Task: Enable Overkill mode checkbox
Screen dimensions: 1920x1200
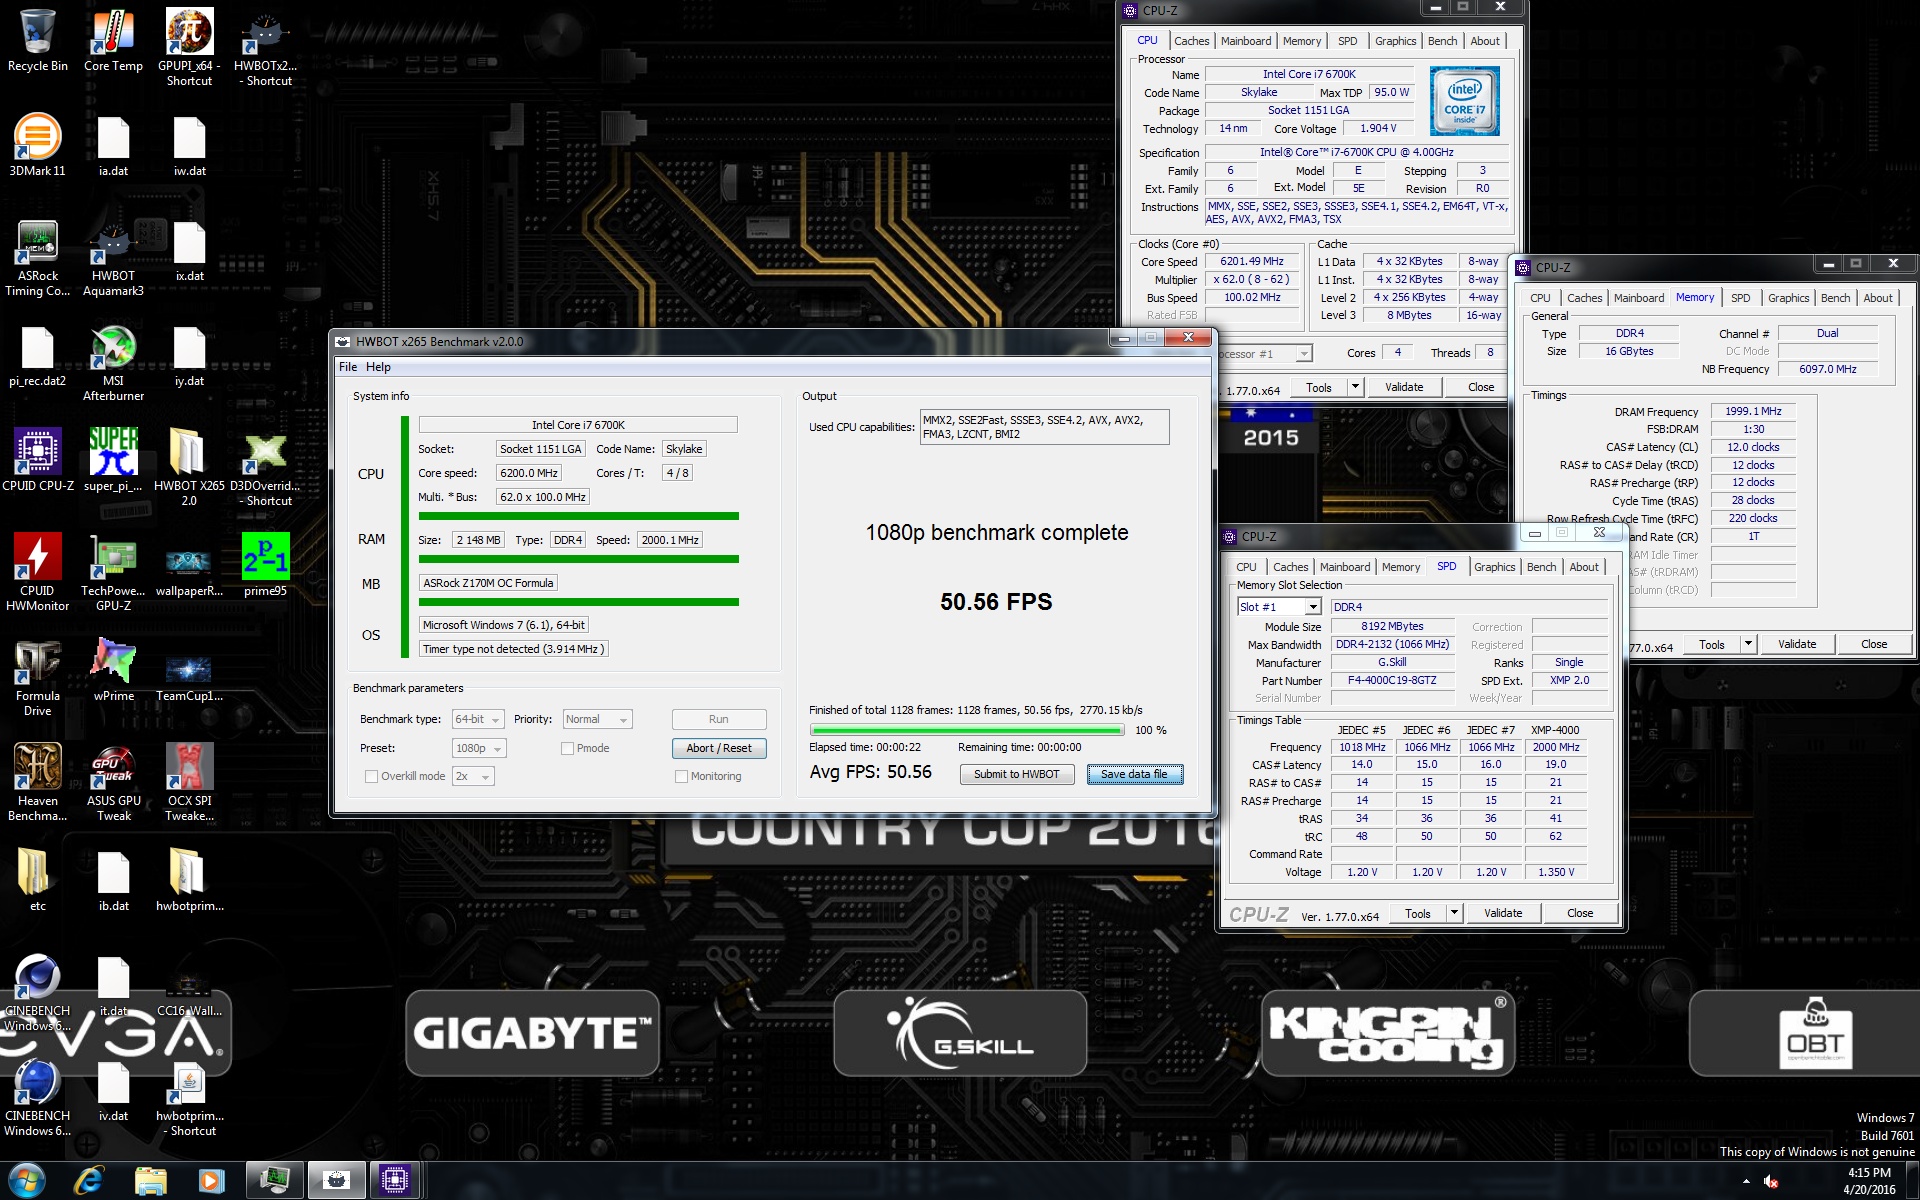Action: (x=371, y=776)
